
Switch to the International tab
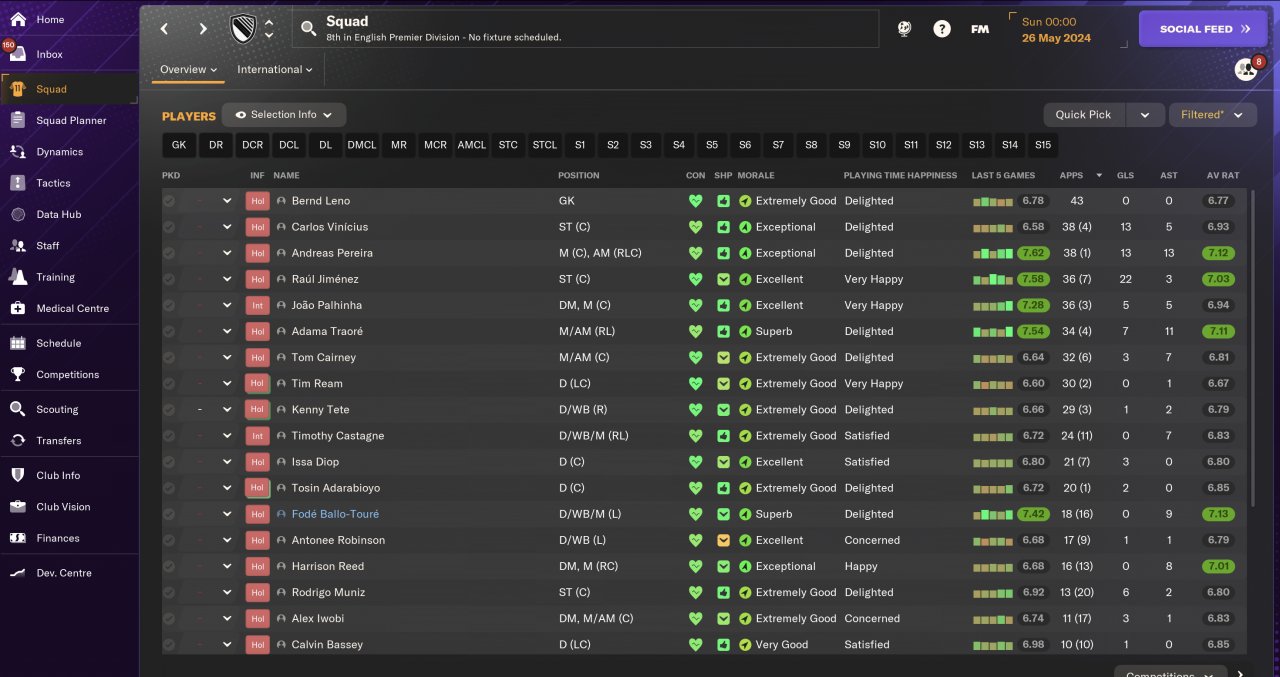point(275,70)
